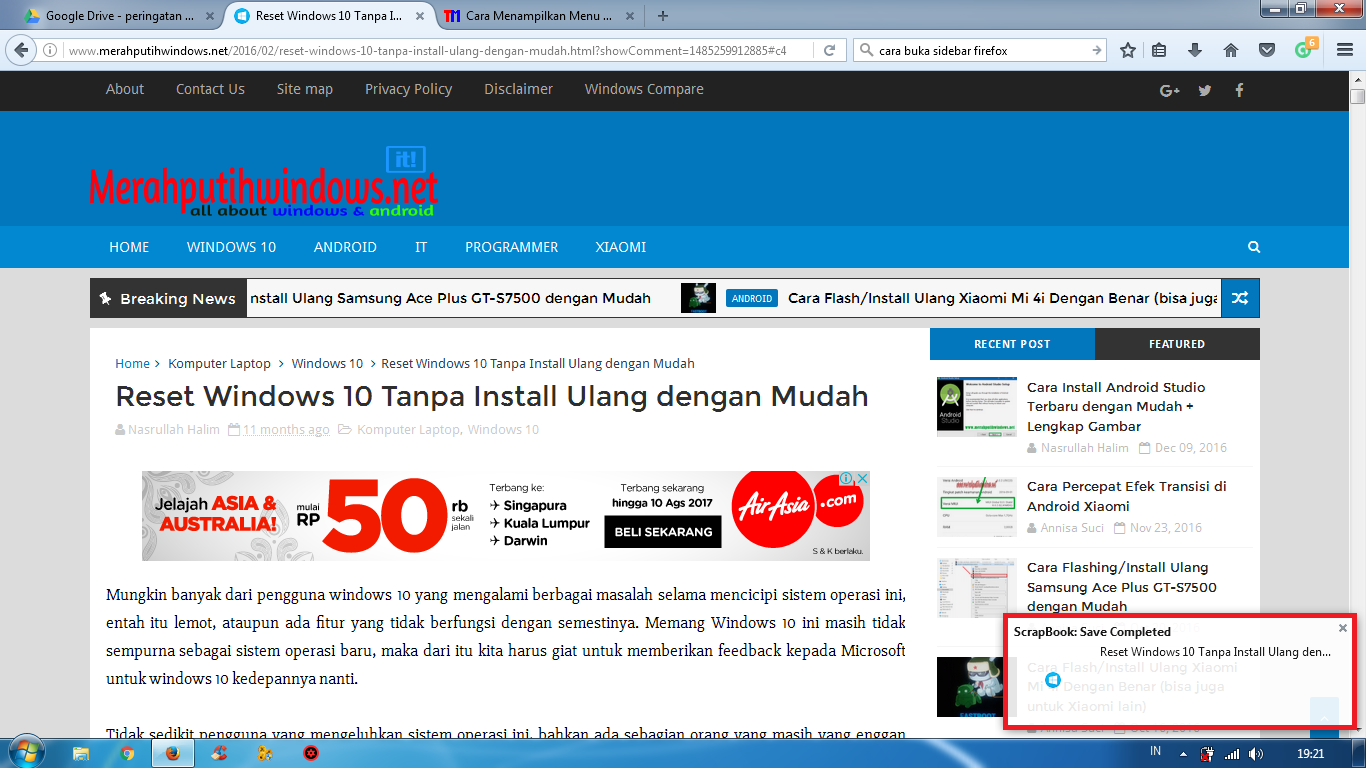
Task: Open Contact Us link in top bar
Action: coord(210,89)
